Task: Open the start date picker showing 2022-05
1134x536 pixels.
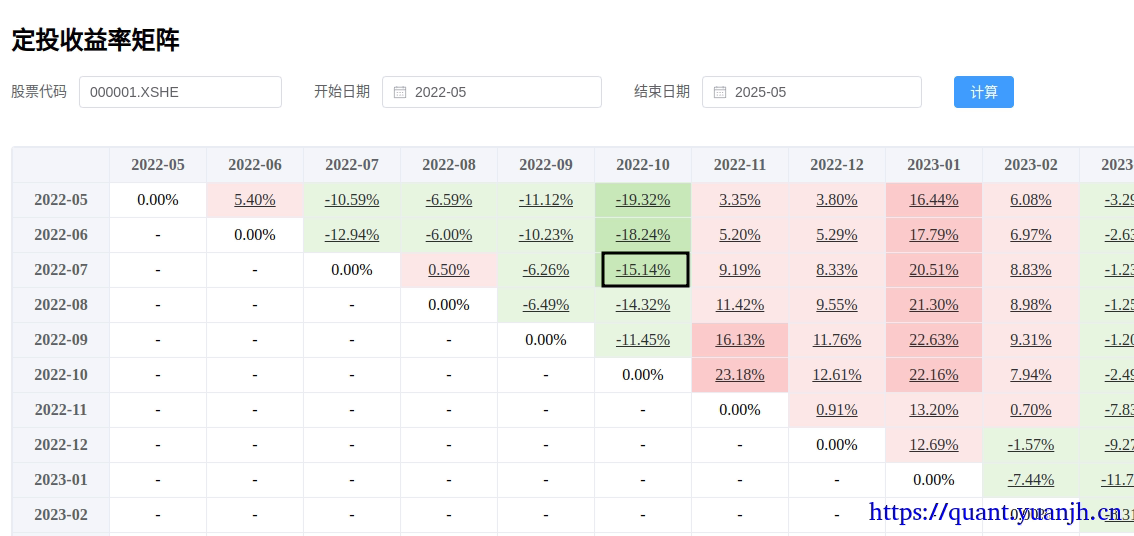Action: tap(500, 92)
